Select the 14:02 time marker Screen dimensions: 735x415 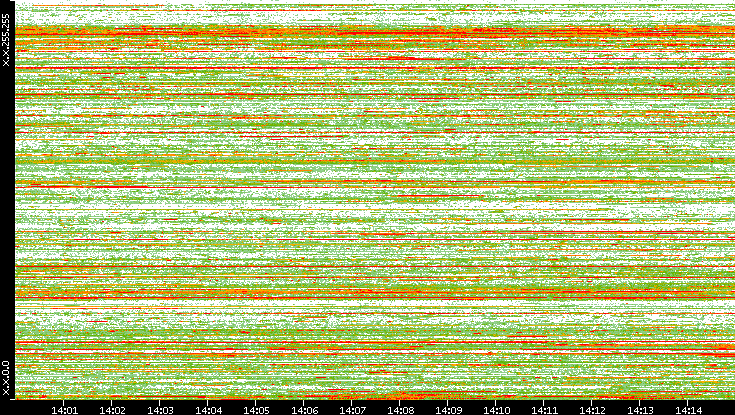click(113, 409)
